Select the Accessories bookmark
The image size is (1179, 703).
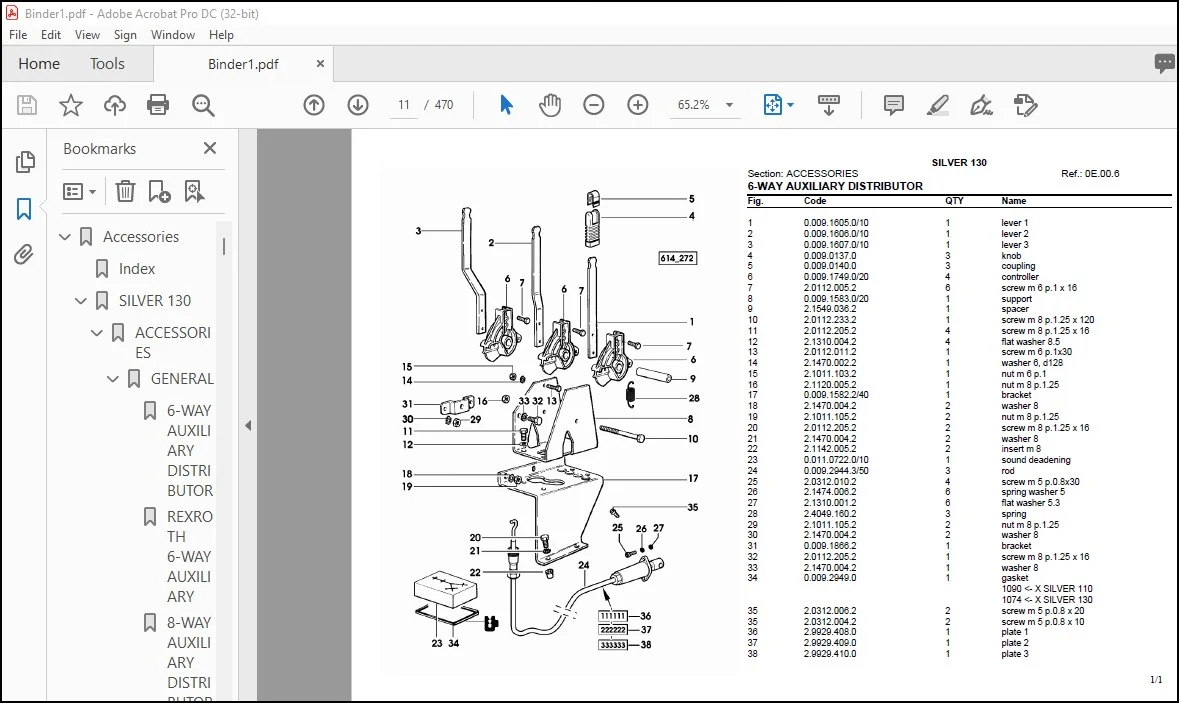click(141, 237)
